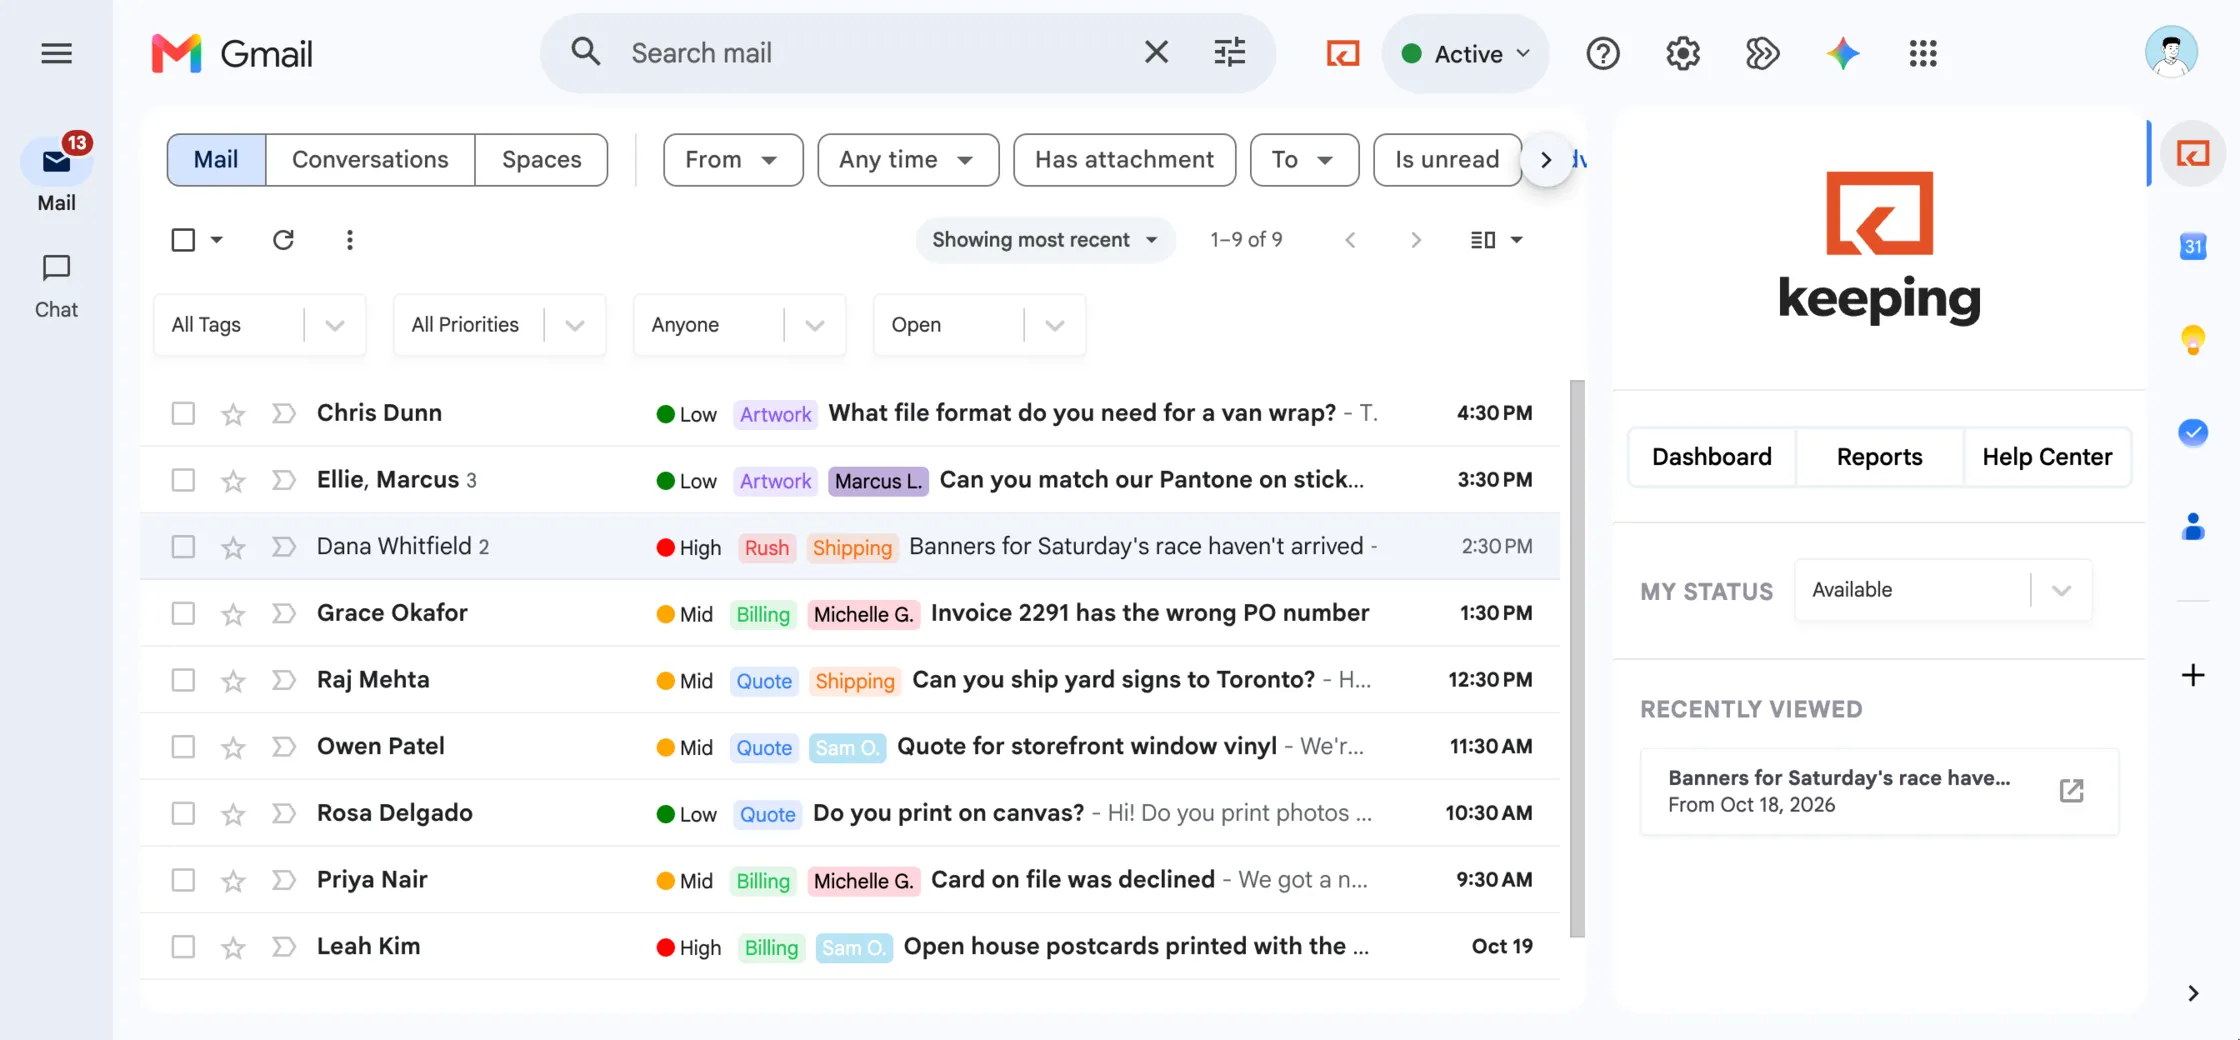
Task: Open Contacts side panel icon
Action: pyautogui.click(x=2192, y=526)
